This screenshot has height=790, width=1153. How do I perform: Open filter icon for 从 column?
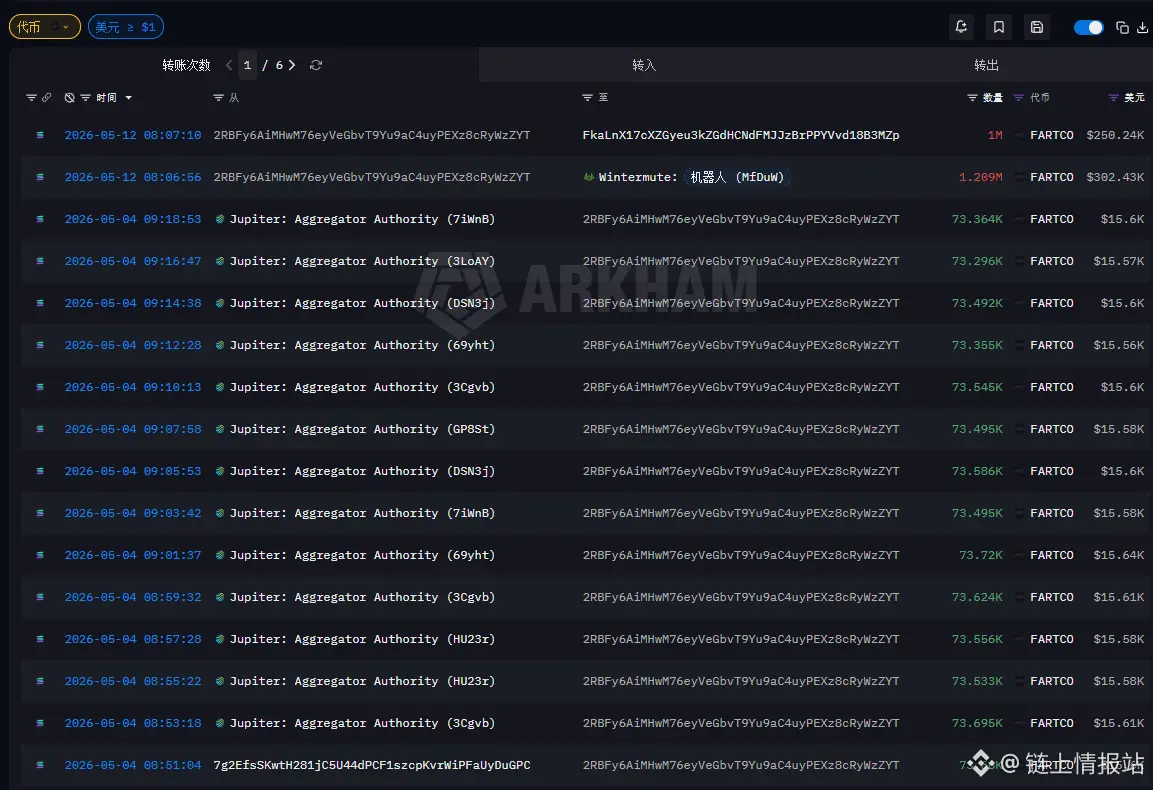218,97
